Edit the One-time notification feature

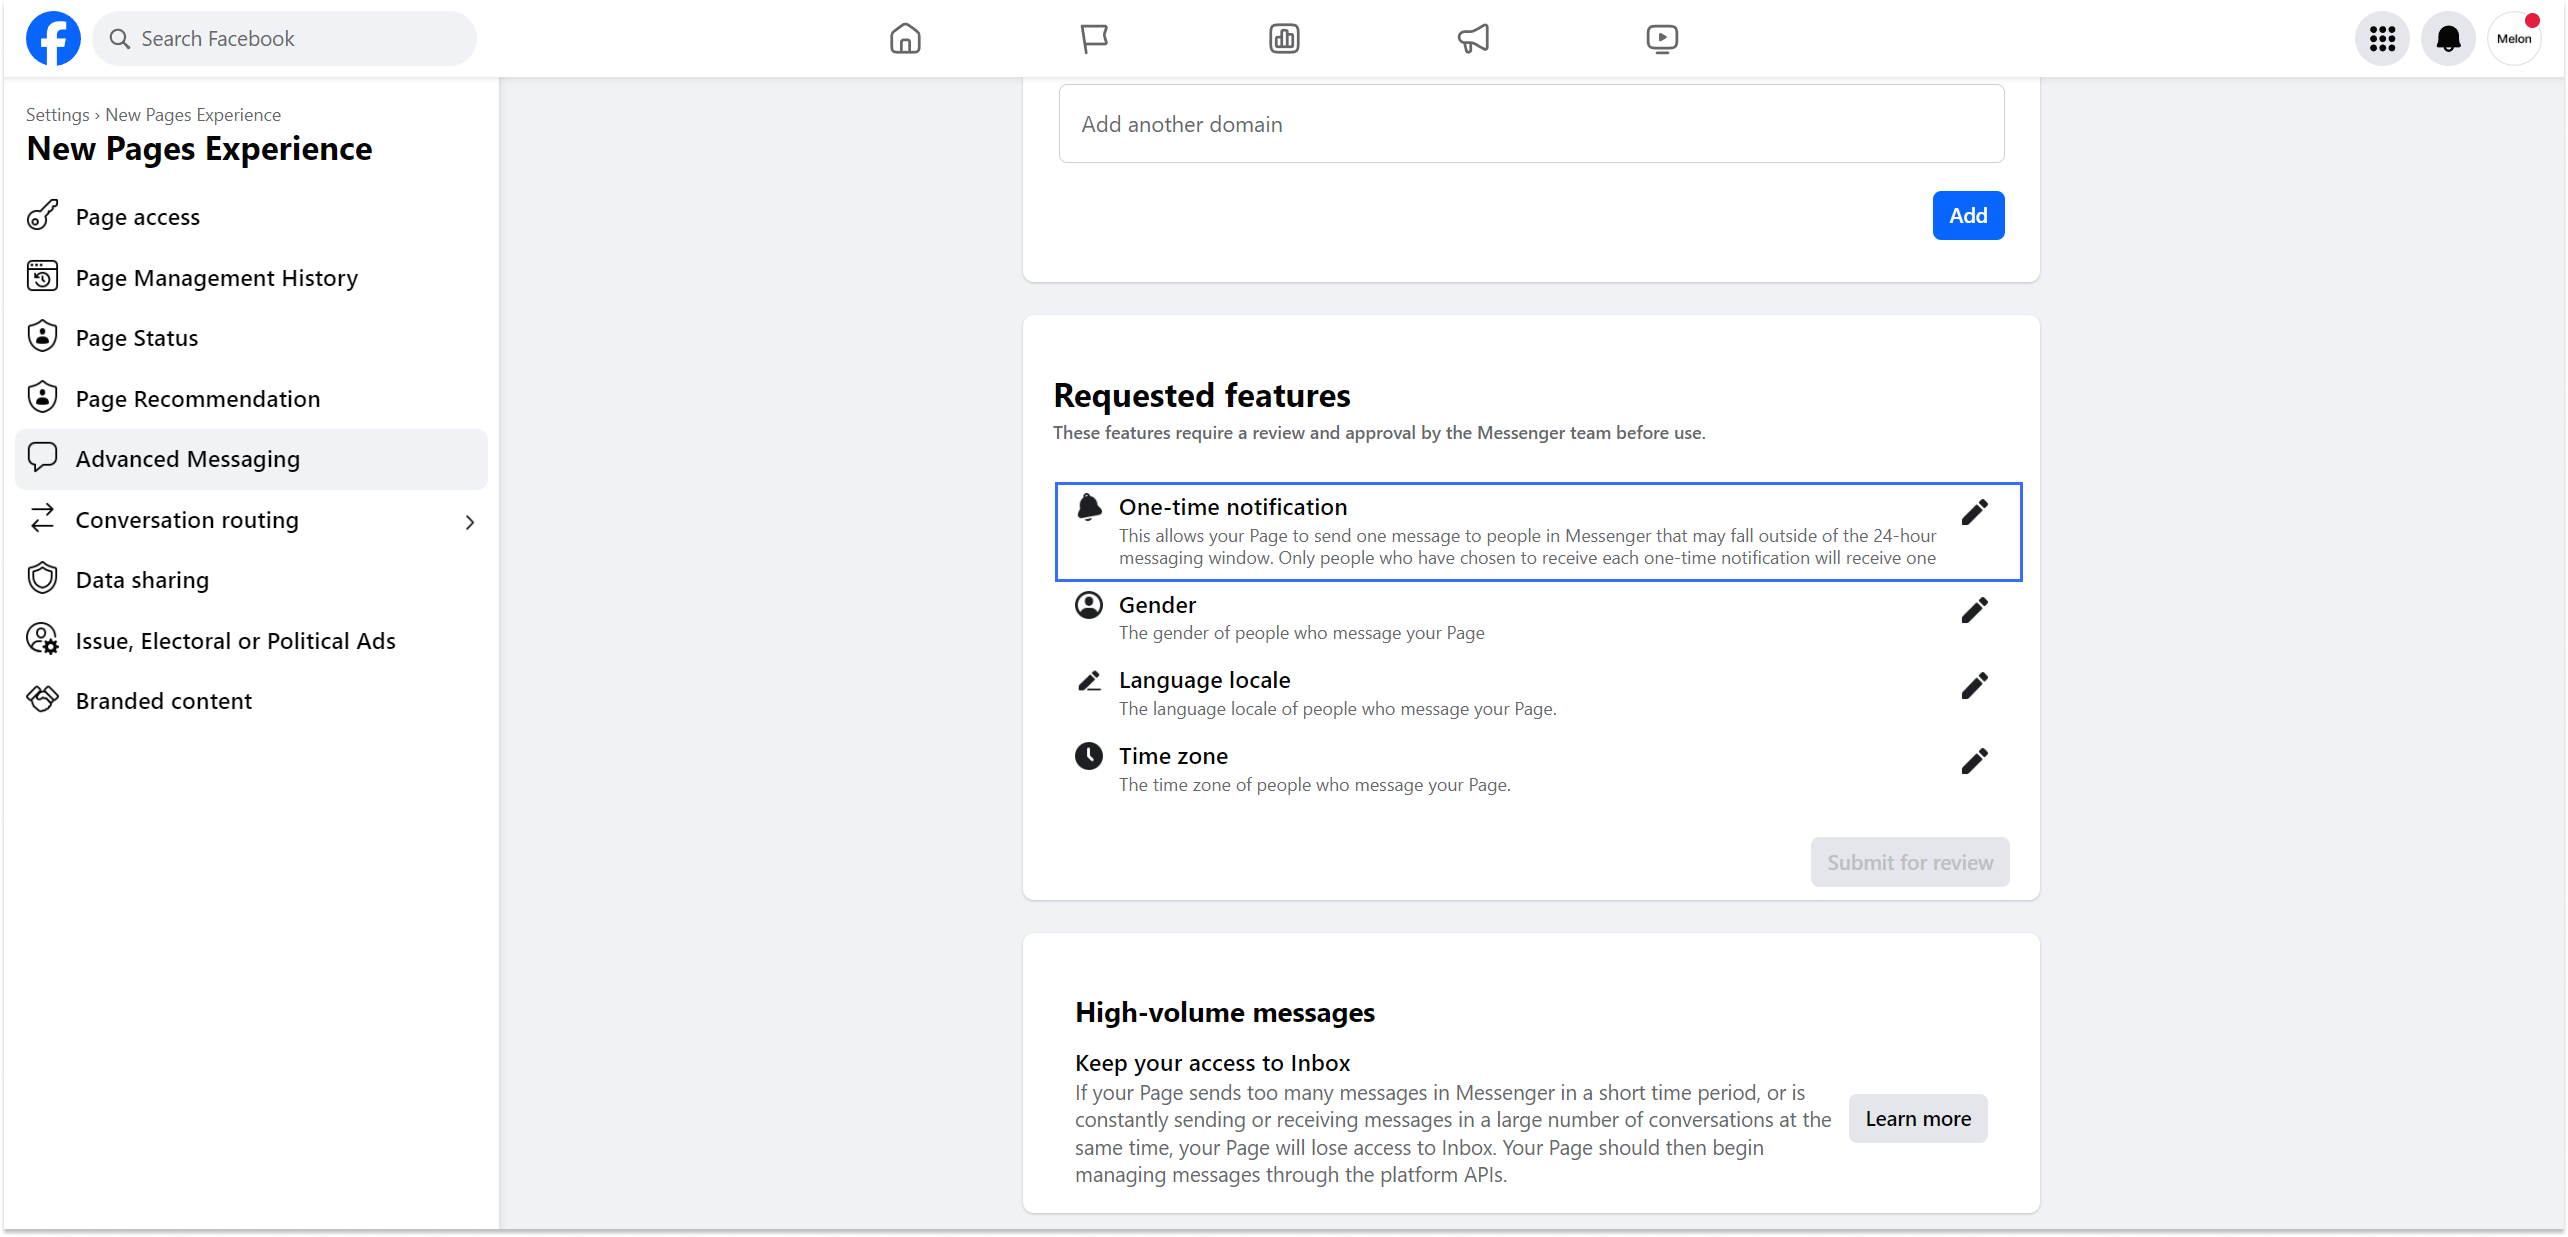tap(1974, 513)
